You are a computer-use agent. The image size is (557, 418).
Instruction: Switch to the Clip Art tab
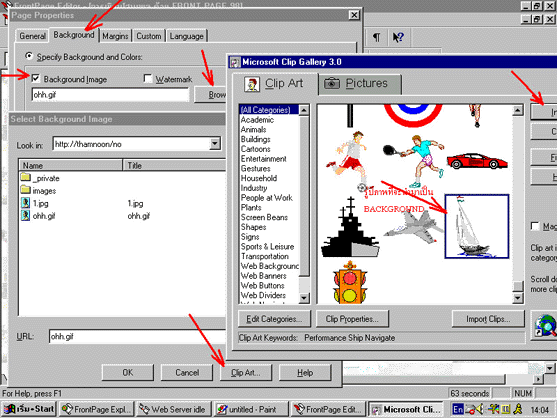pos(275,84)
